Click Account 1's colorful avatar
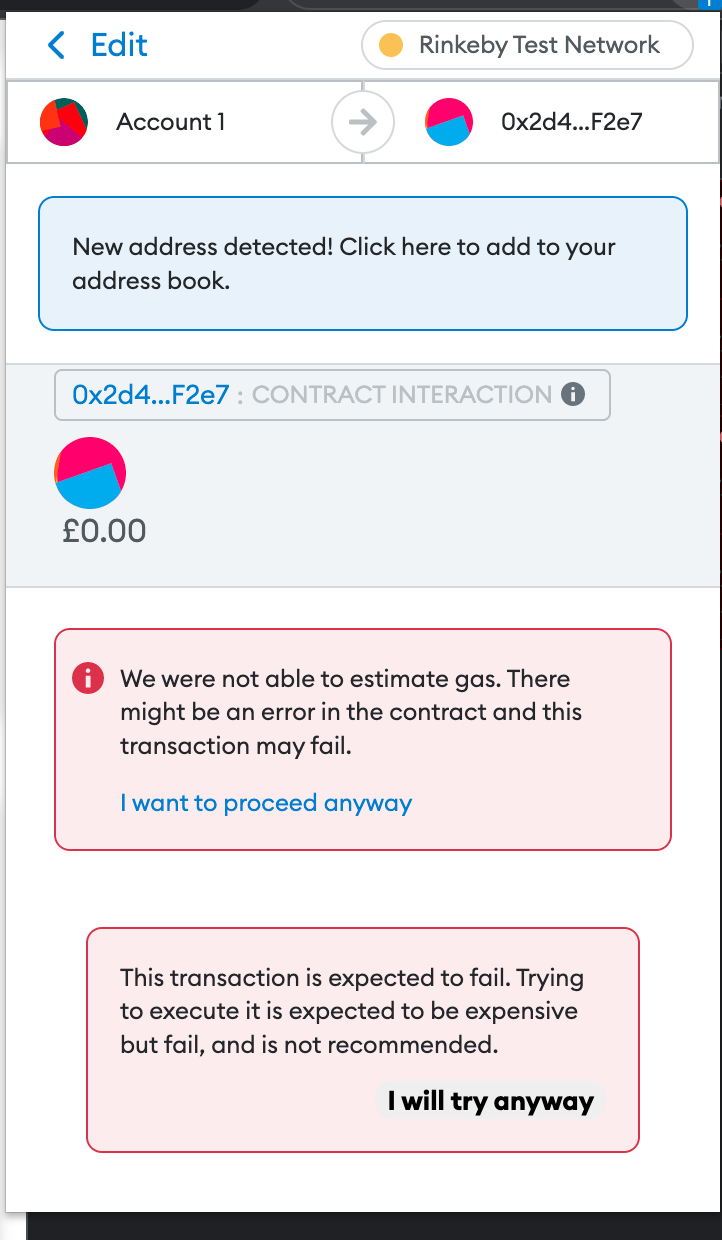Screen dimensions: 722x1240 click(x=63, y=121)
